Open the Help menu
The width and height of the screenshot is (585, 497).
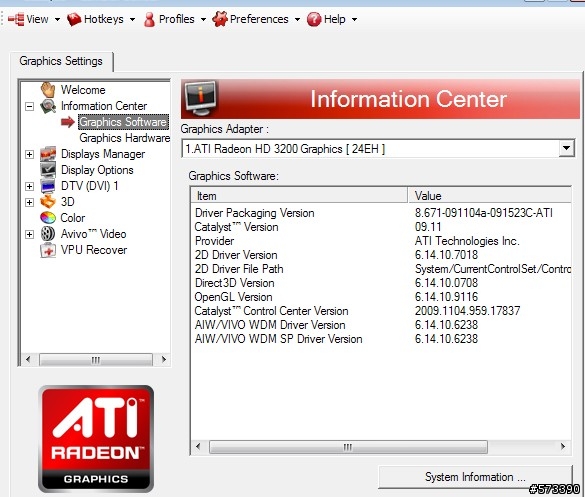coord(332,19)
